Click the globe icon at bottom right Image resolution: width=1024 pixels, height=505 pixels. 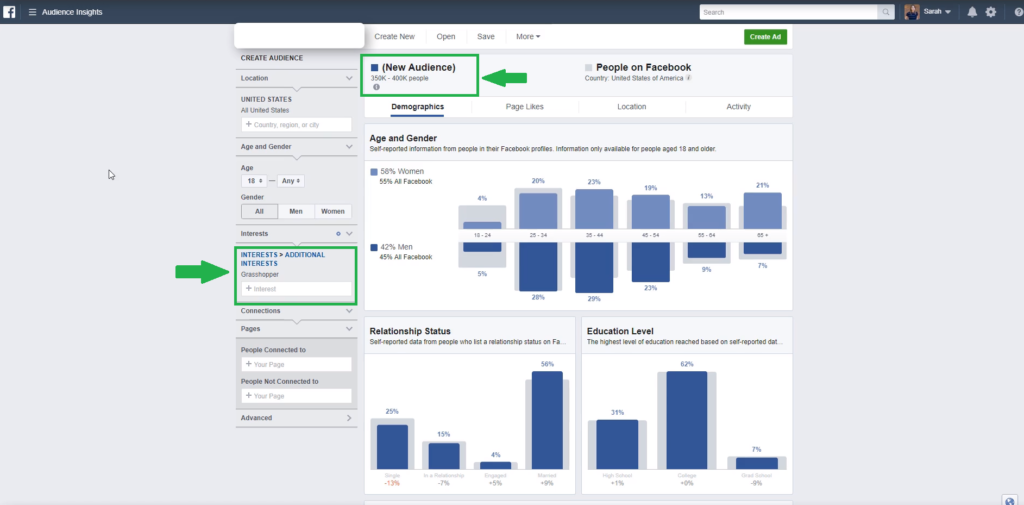[1010, 500]
